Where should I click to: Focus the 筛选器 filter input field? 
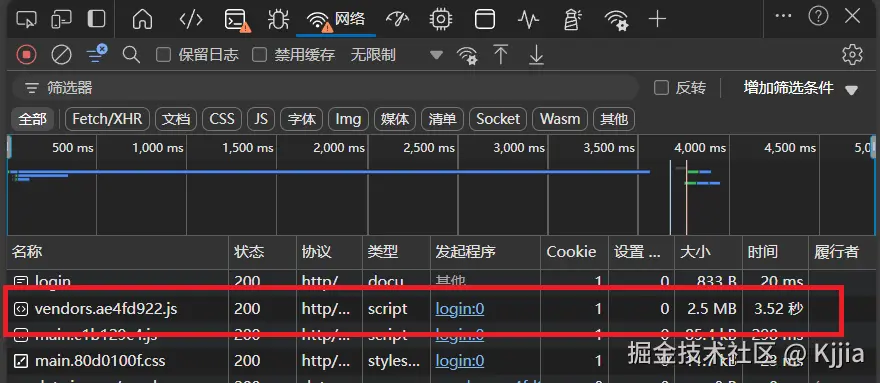326,88
